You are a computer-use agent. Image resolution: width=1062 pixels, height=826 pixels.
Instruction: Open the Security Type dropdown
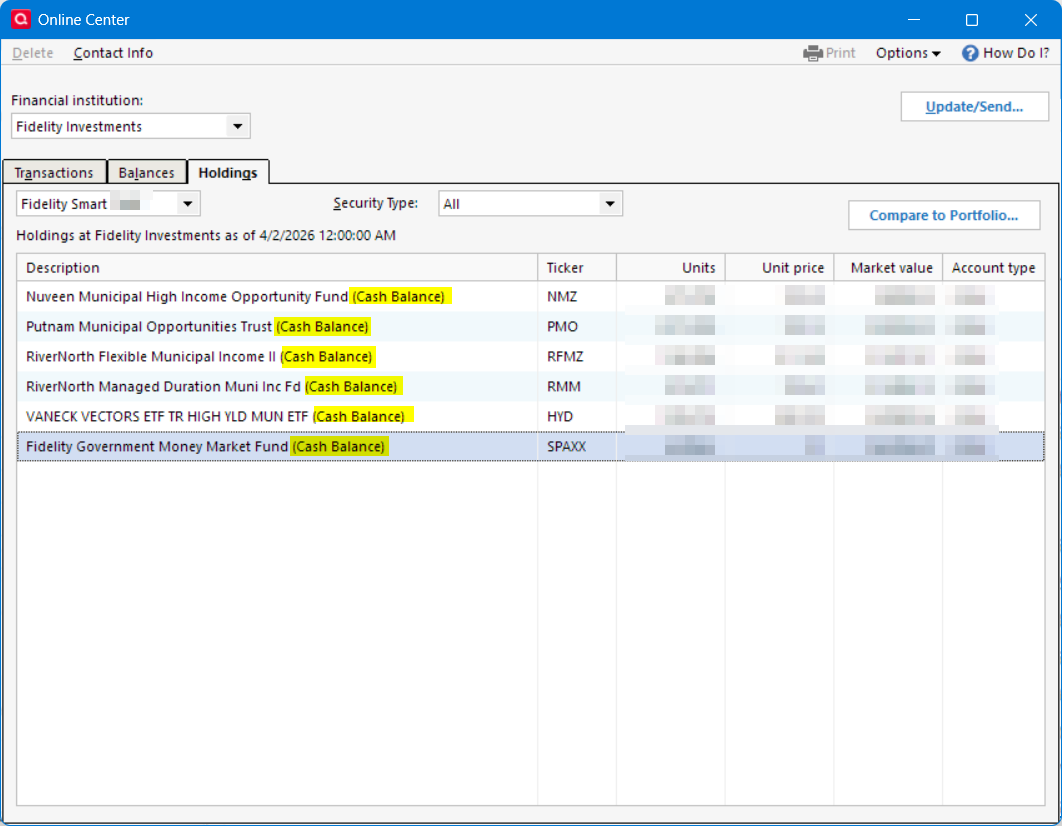pyautogui.click(x=609, y=204)
